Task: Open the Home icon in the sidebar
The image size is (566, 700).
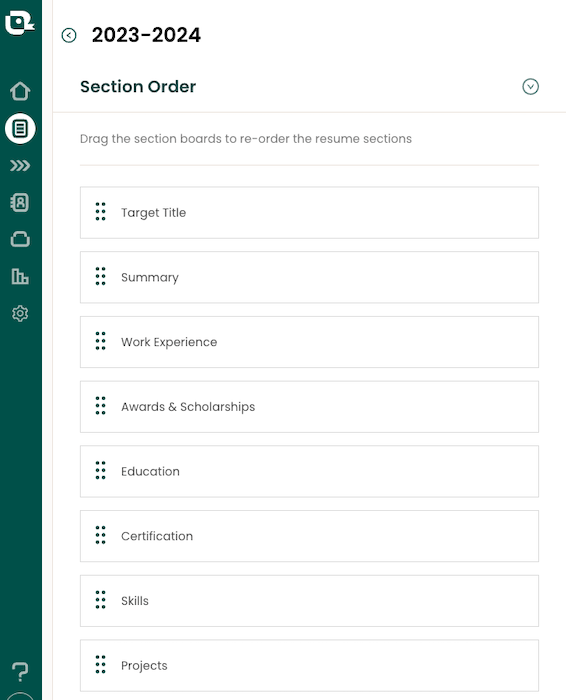Action: (x=20, y=91)
